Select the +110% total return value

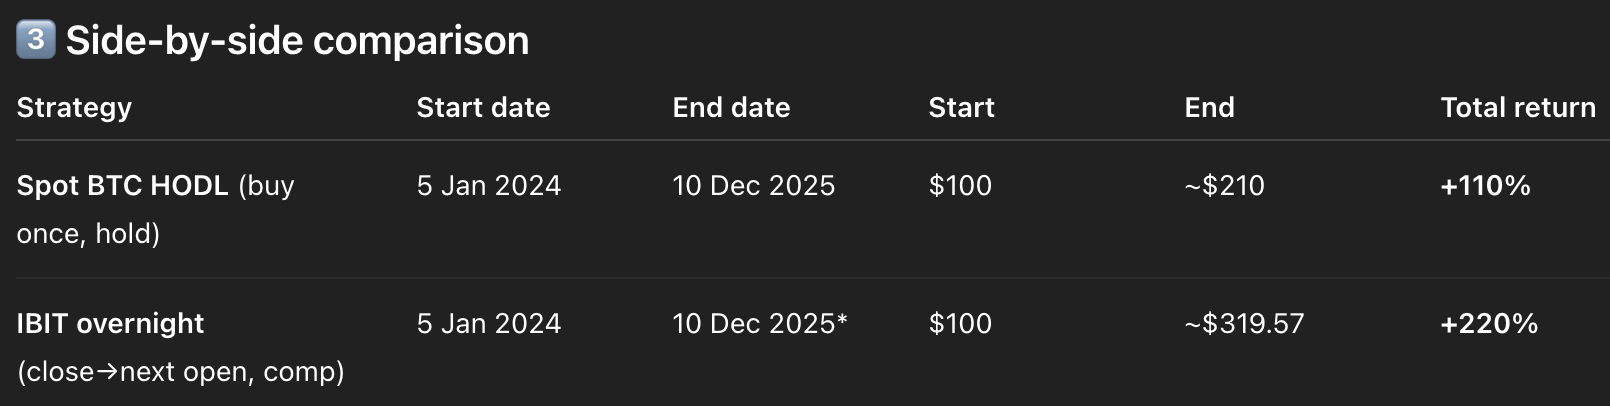tap(1485, 185)
